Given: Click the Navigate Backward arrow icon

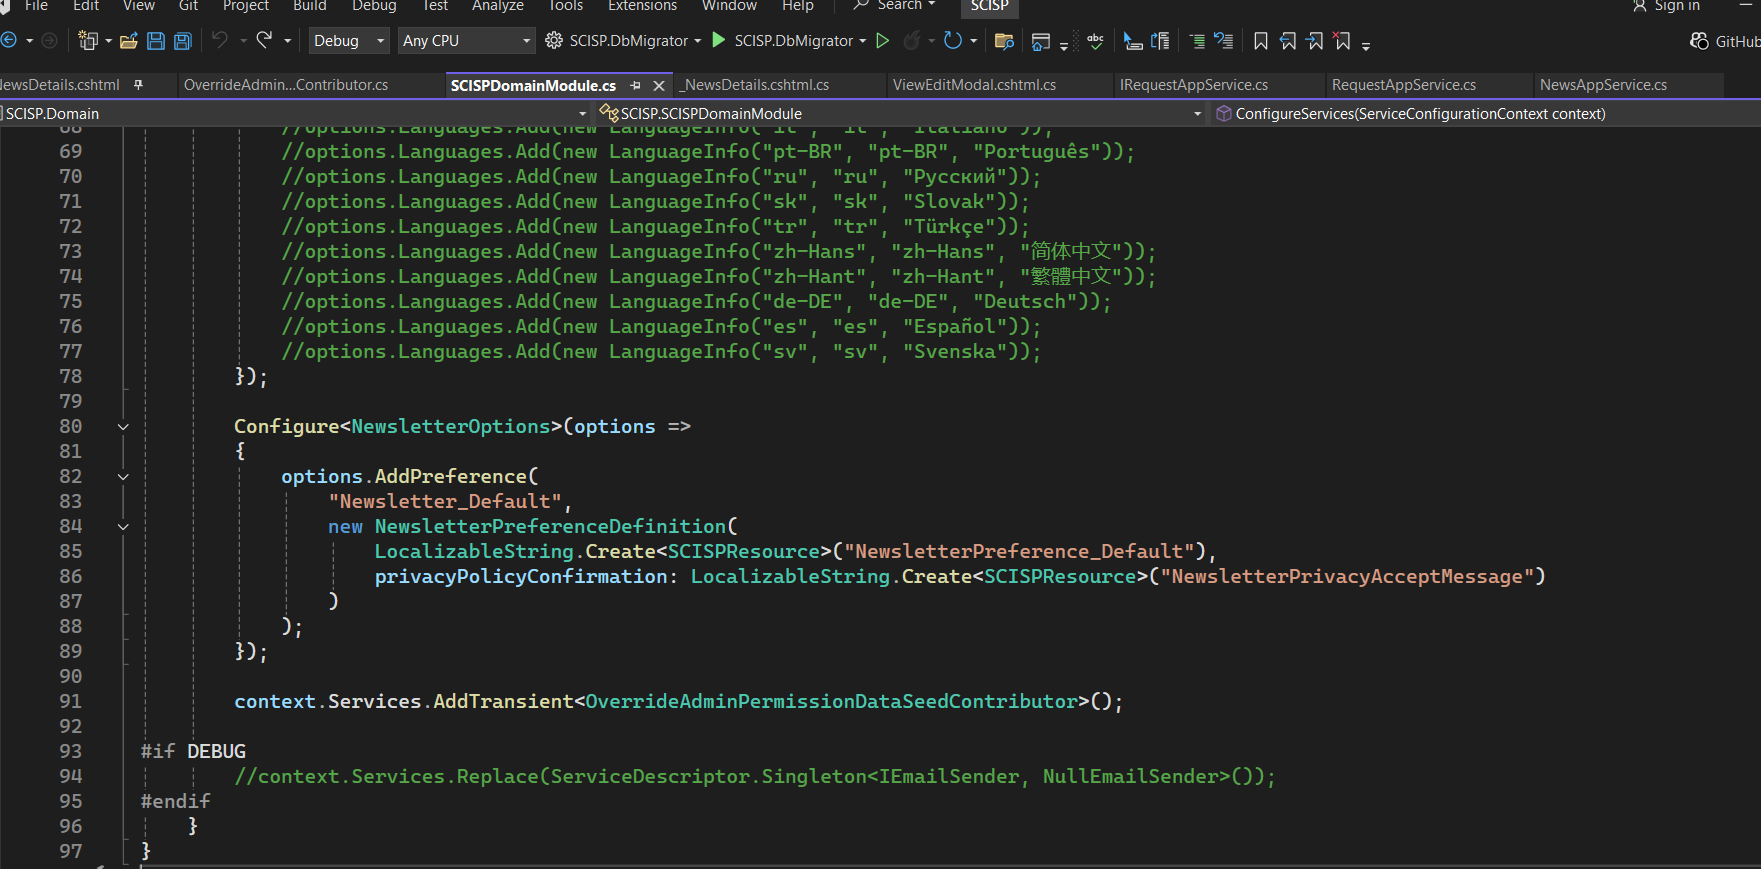Looking at the screenshot, I should click(x=9, y=41).
